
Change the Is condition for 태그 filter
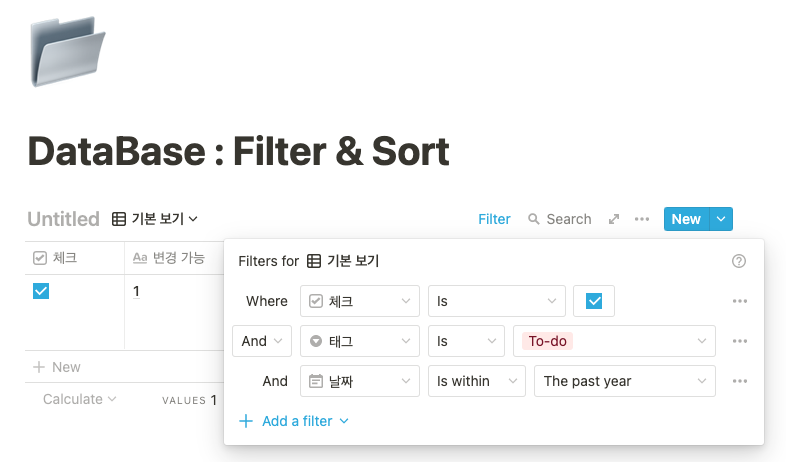point(466,341)
